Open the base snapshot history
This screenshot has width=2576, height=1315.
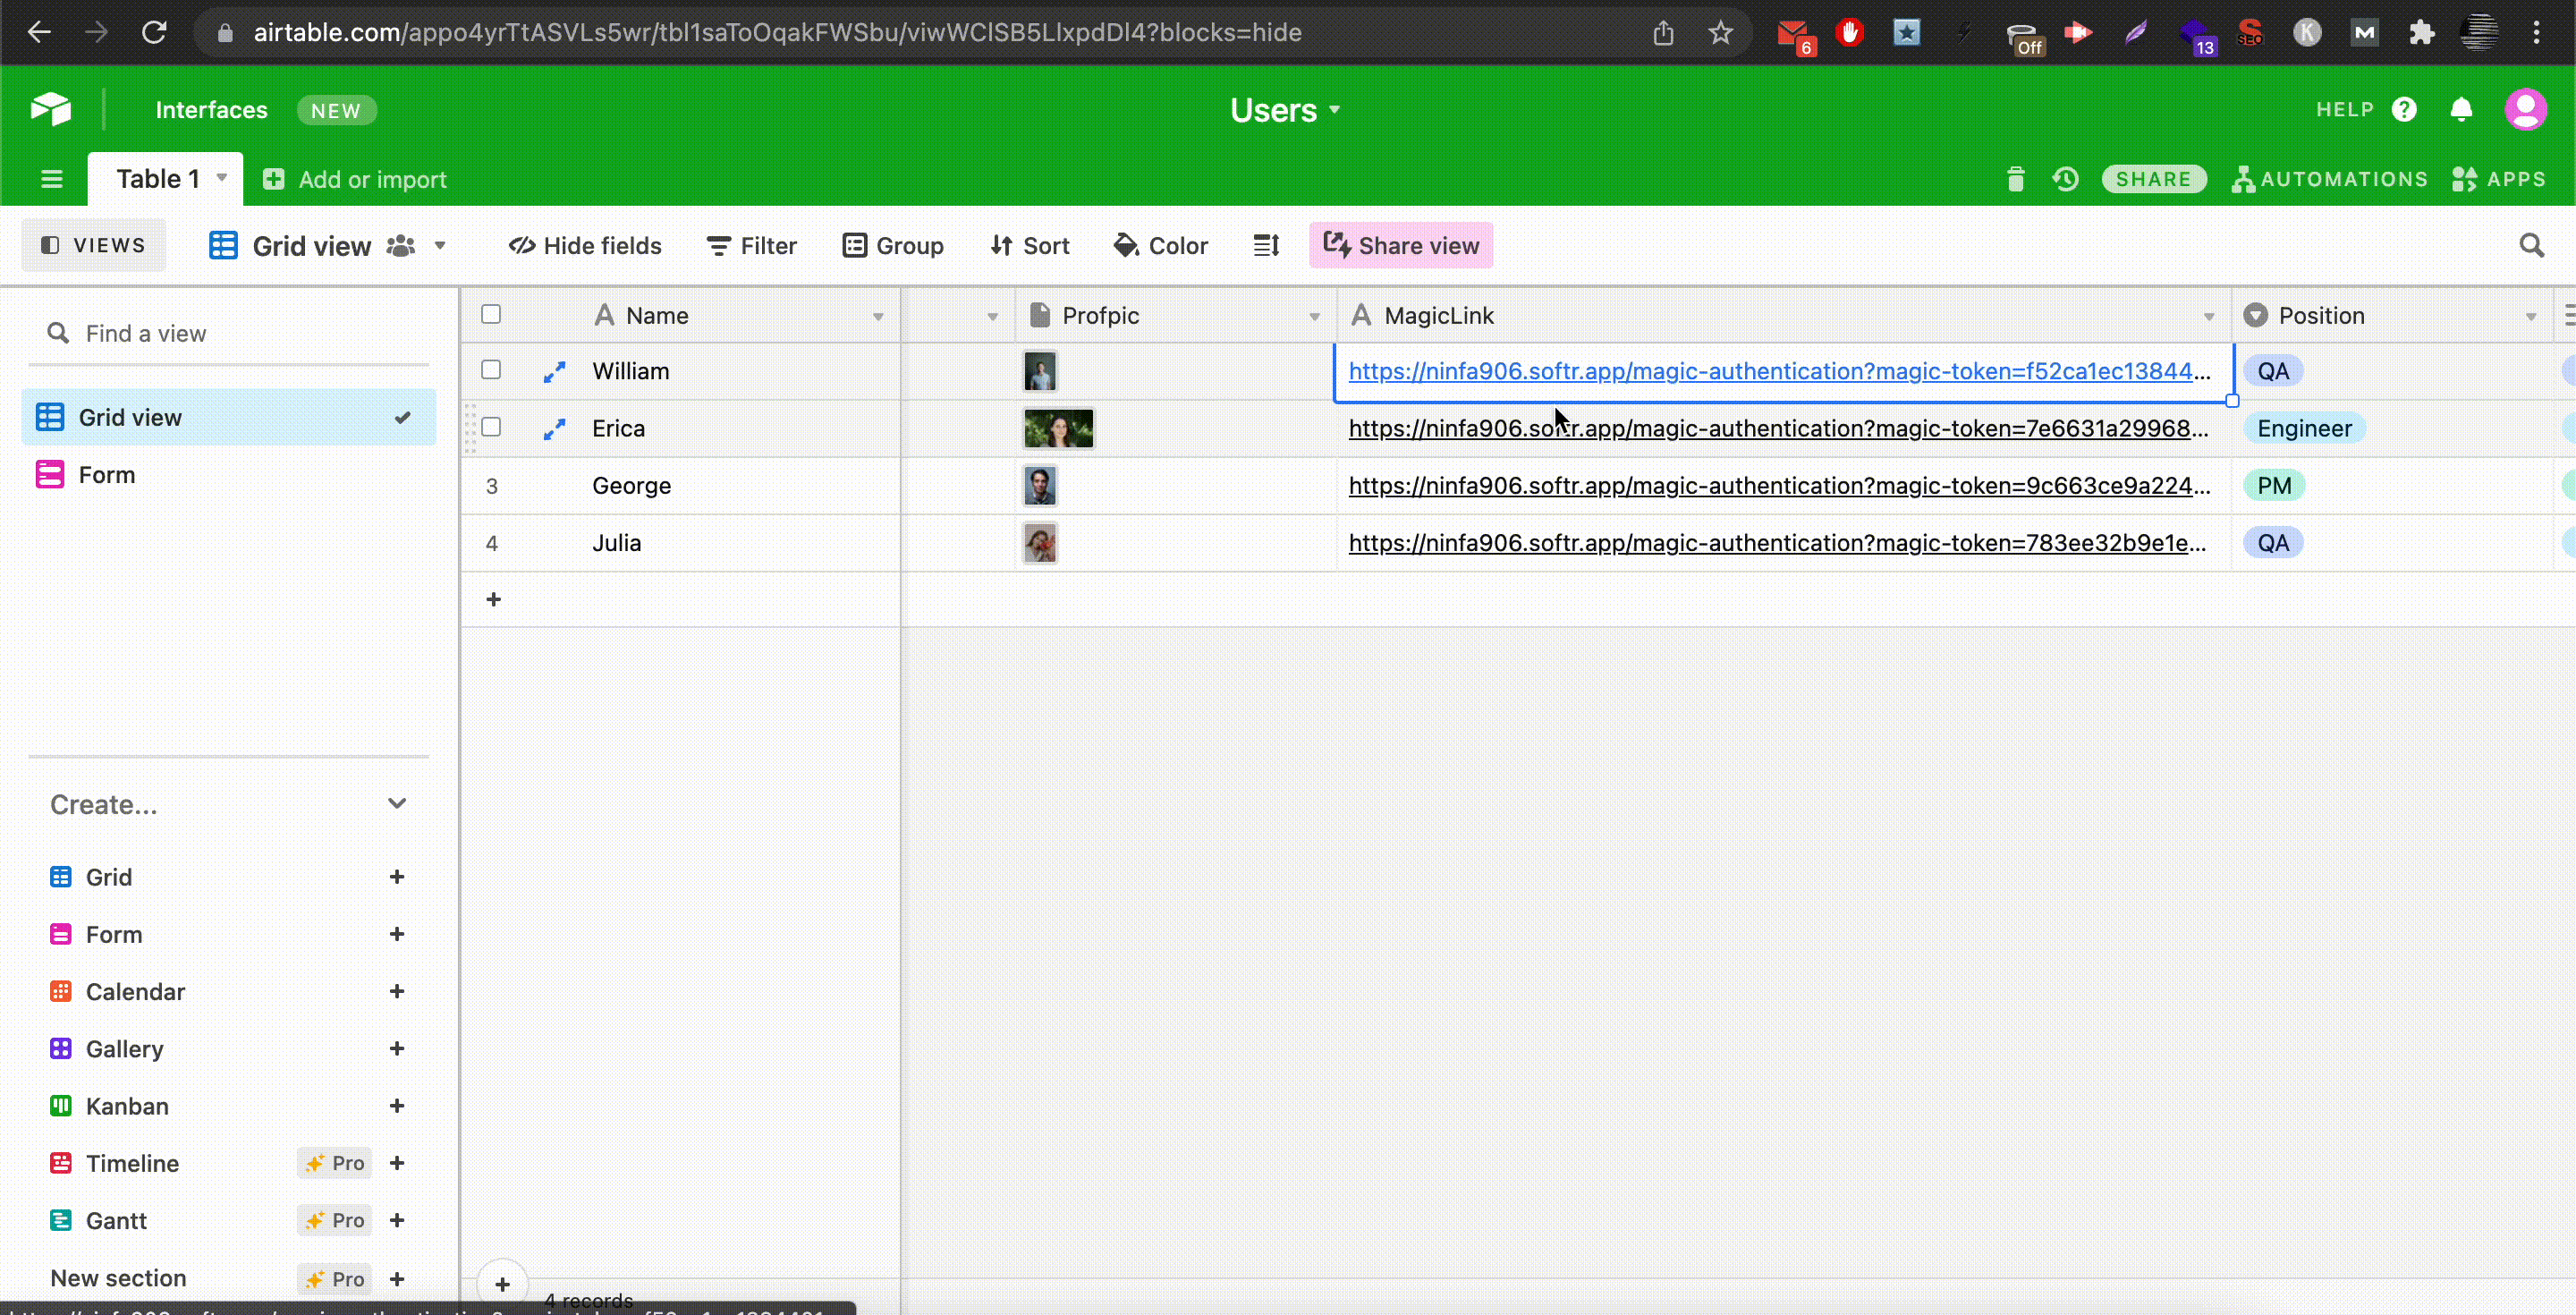point(2065,178)
